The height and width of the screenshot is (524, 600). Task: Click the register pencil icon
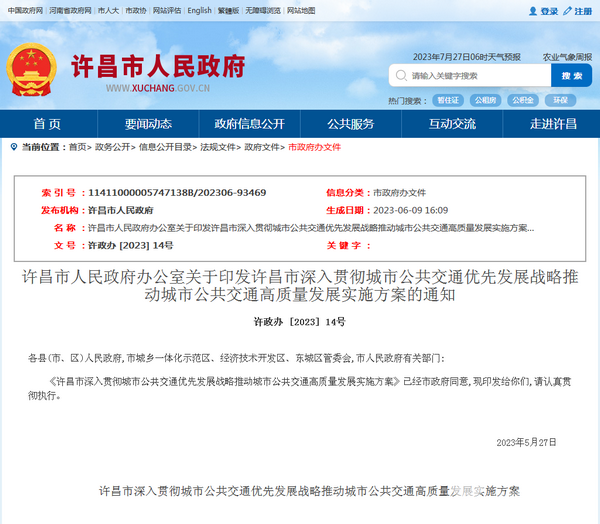[566, 11]
